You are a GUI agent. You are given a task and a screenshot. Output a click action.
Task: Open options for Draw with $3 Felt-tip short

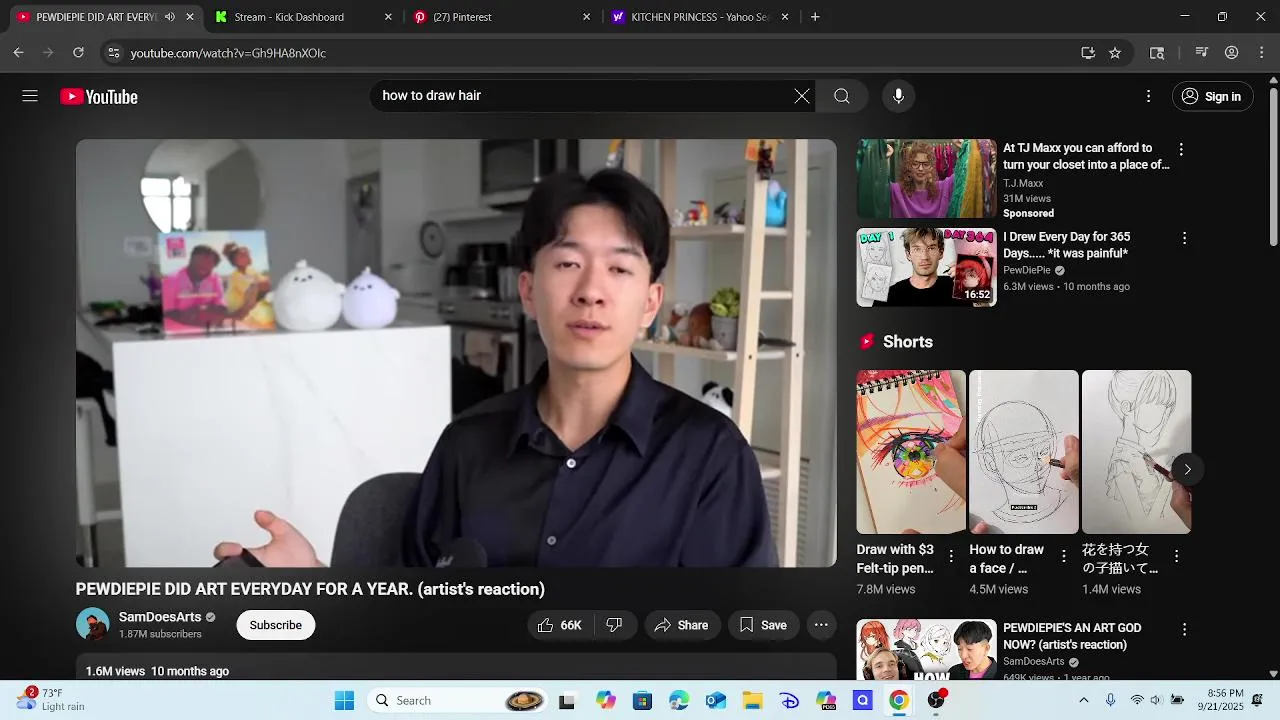pos(951,555)
